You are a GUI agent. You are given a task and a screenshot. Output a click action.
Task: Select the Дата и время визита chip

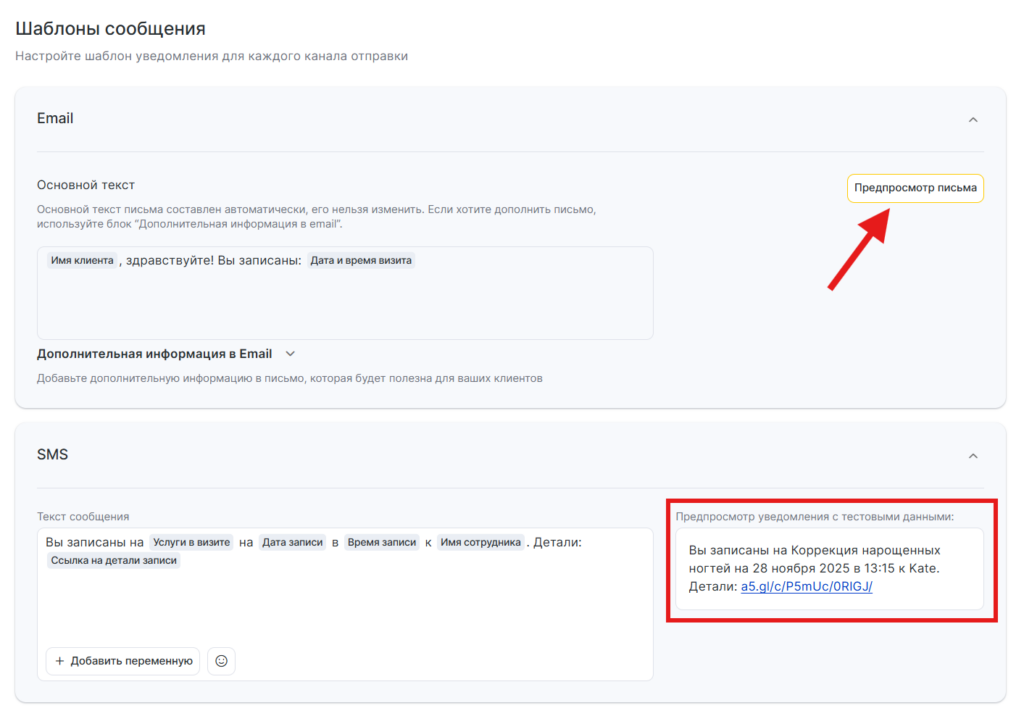click(x=361, y=261)
